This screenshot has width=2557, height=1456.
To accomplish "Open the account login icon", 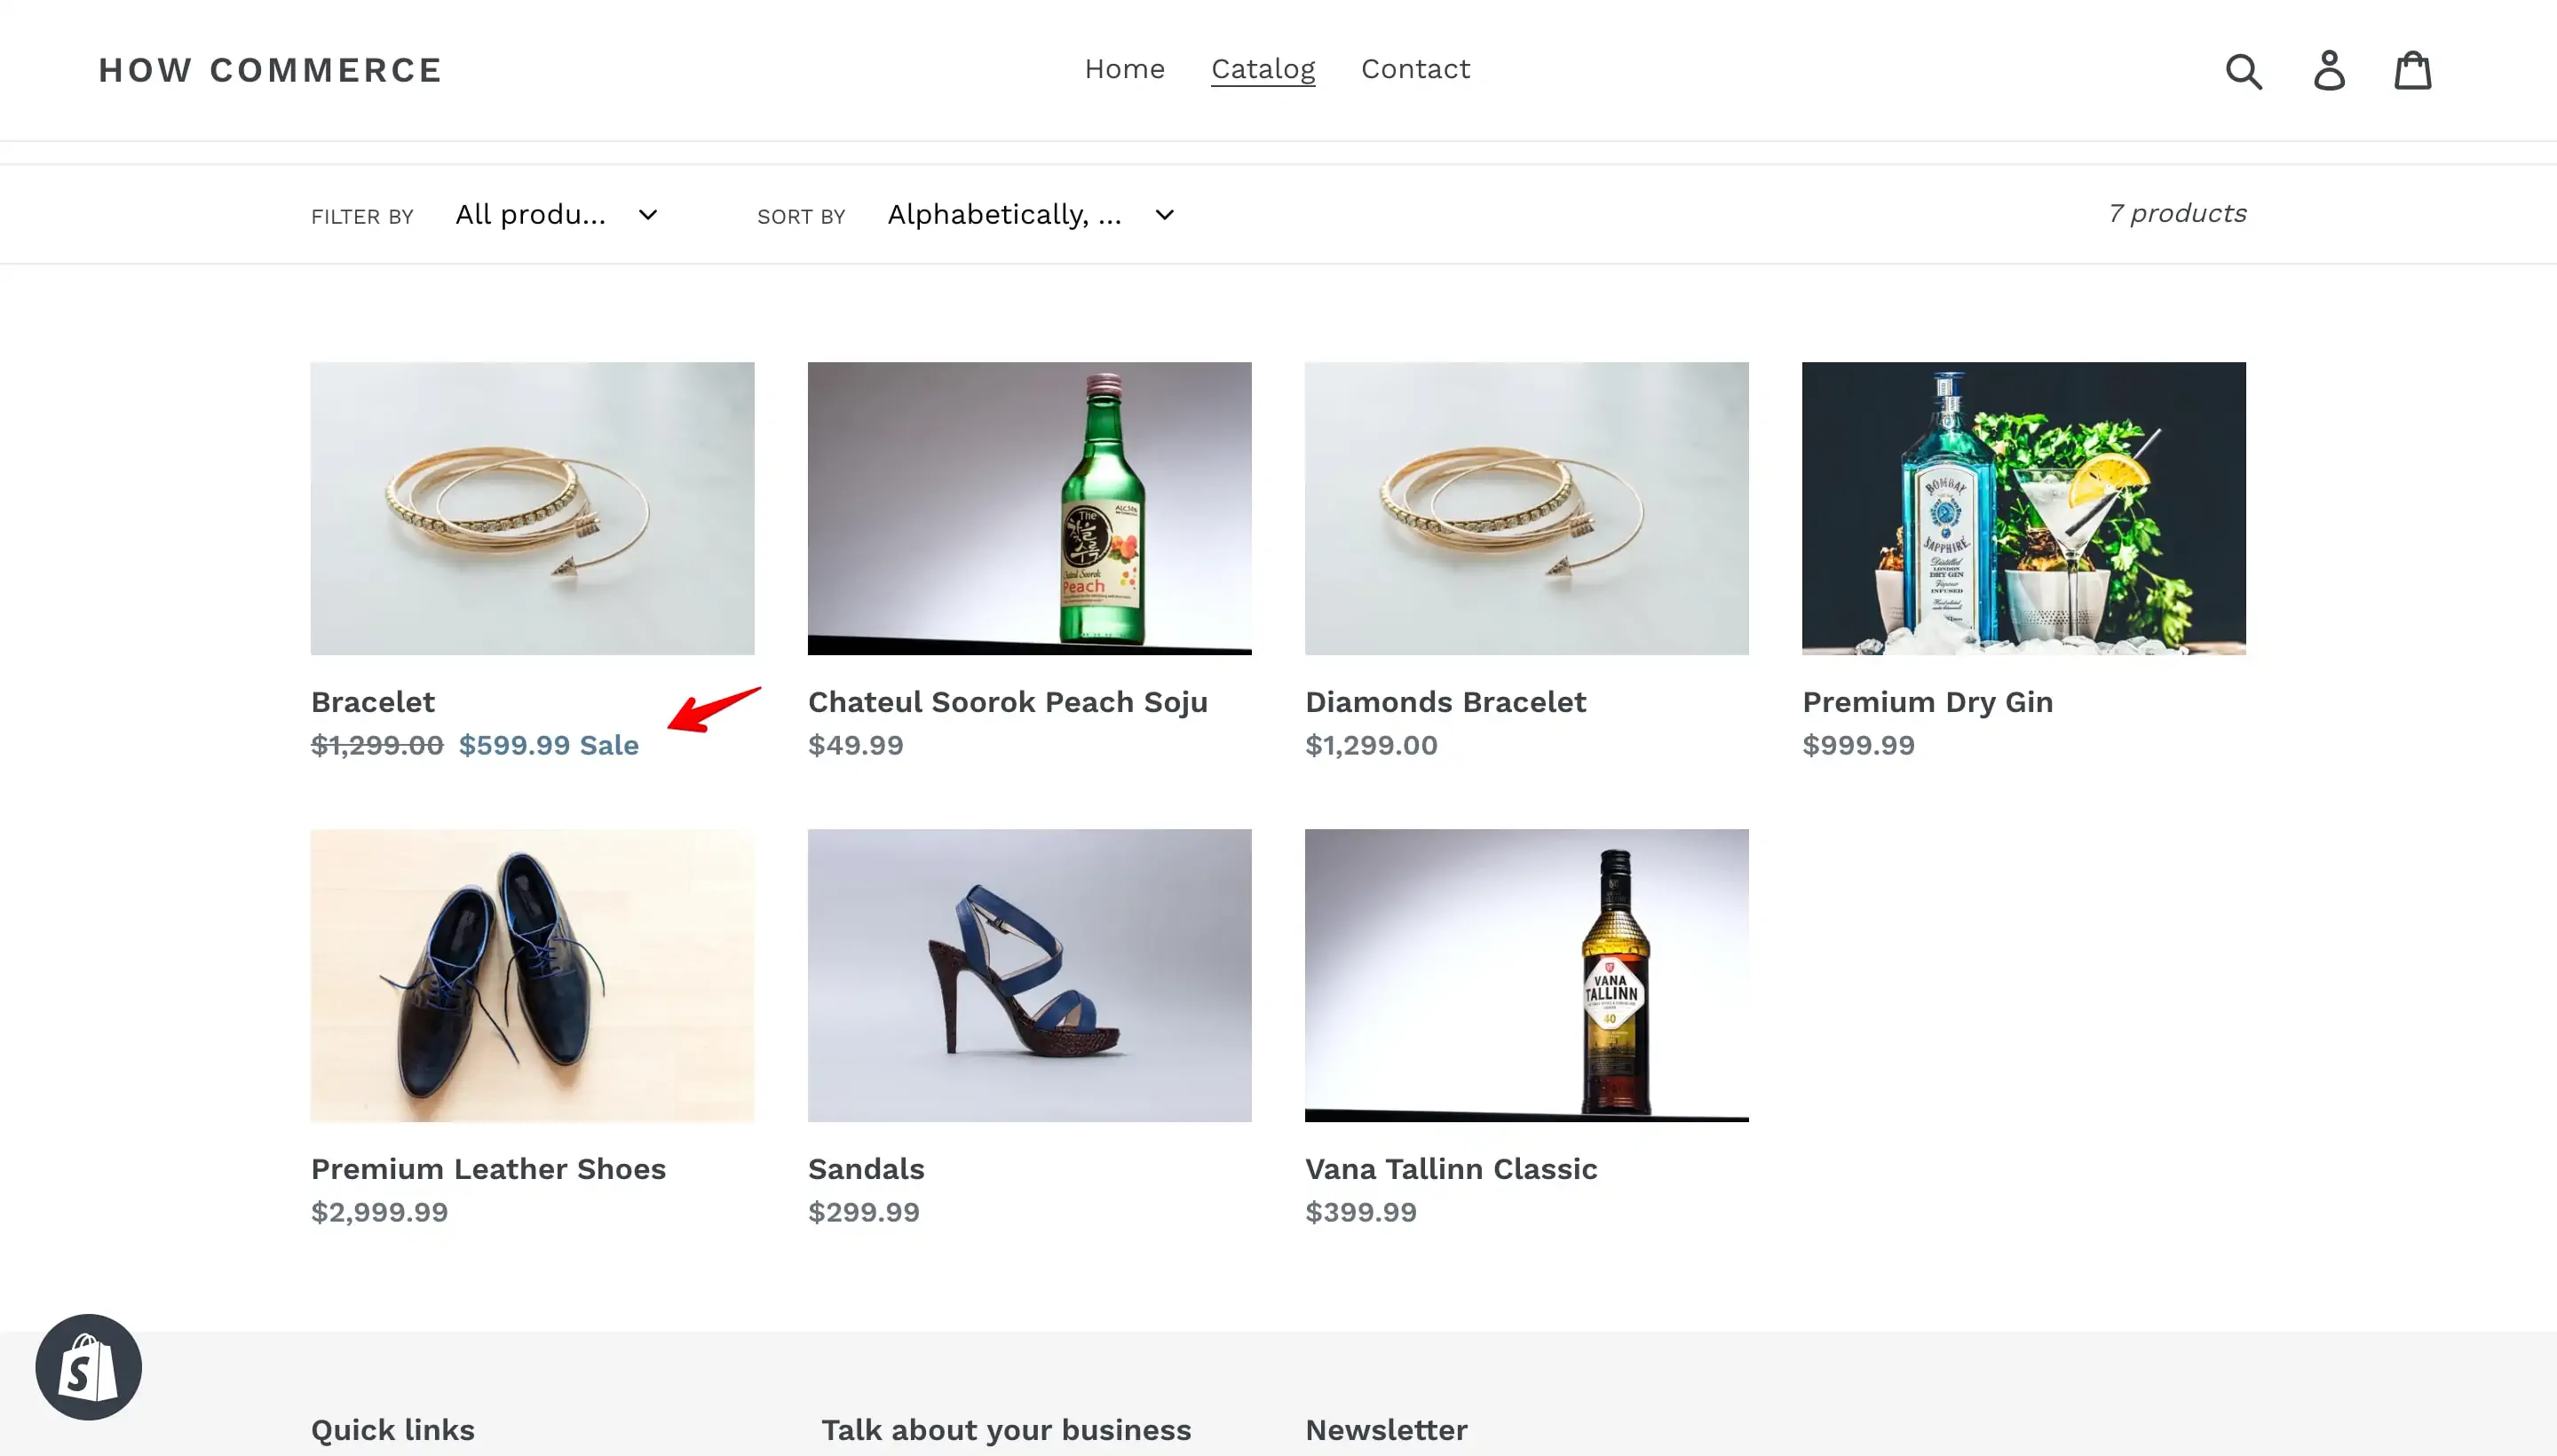I will click(x=2329, y=70).
